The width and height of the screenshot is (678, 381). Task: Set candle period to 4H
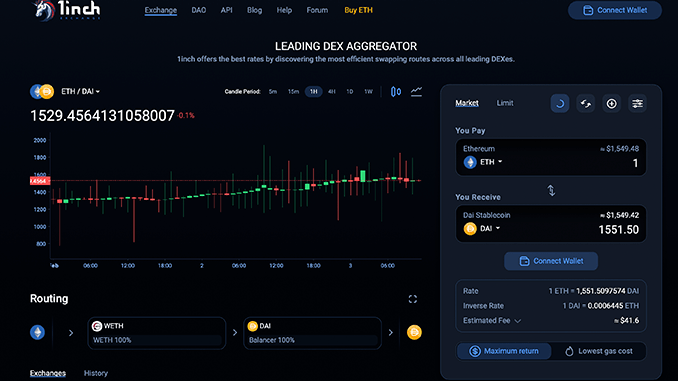point(332,92)
